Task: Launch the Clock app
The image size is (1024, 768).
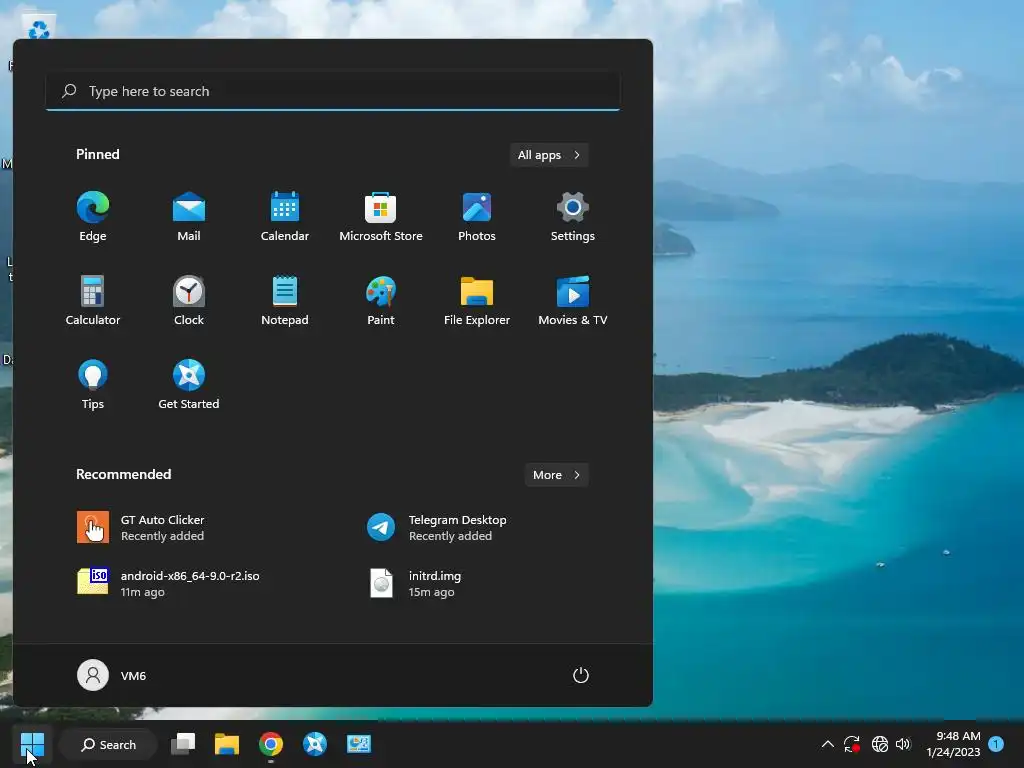Action: [x=189, y=301]
